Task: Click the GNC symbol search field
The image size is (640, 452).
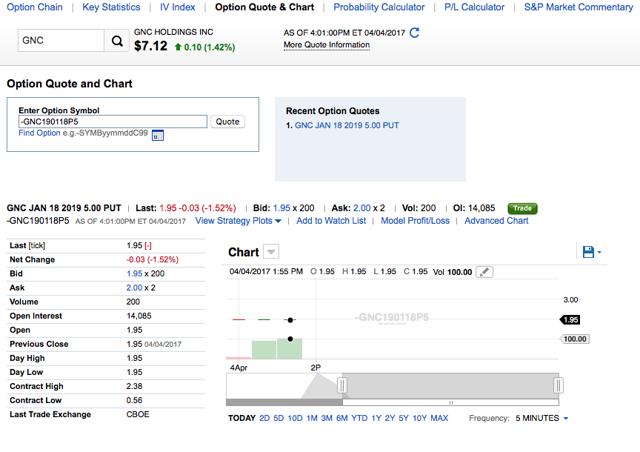Action: tap(61, 40)
